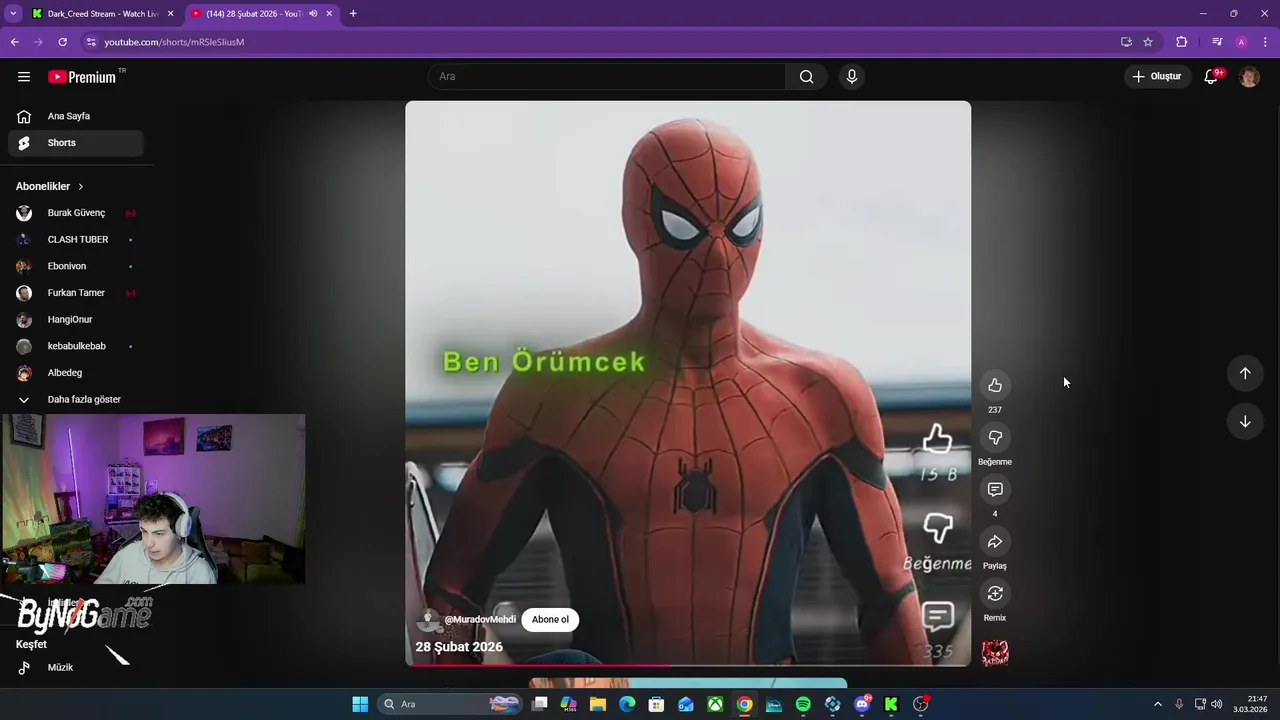Subscribe with the Abone ol button
Image resolution: width=1280 pixels, height=720 pixels.
click(x=550, y=619)
